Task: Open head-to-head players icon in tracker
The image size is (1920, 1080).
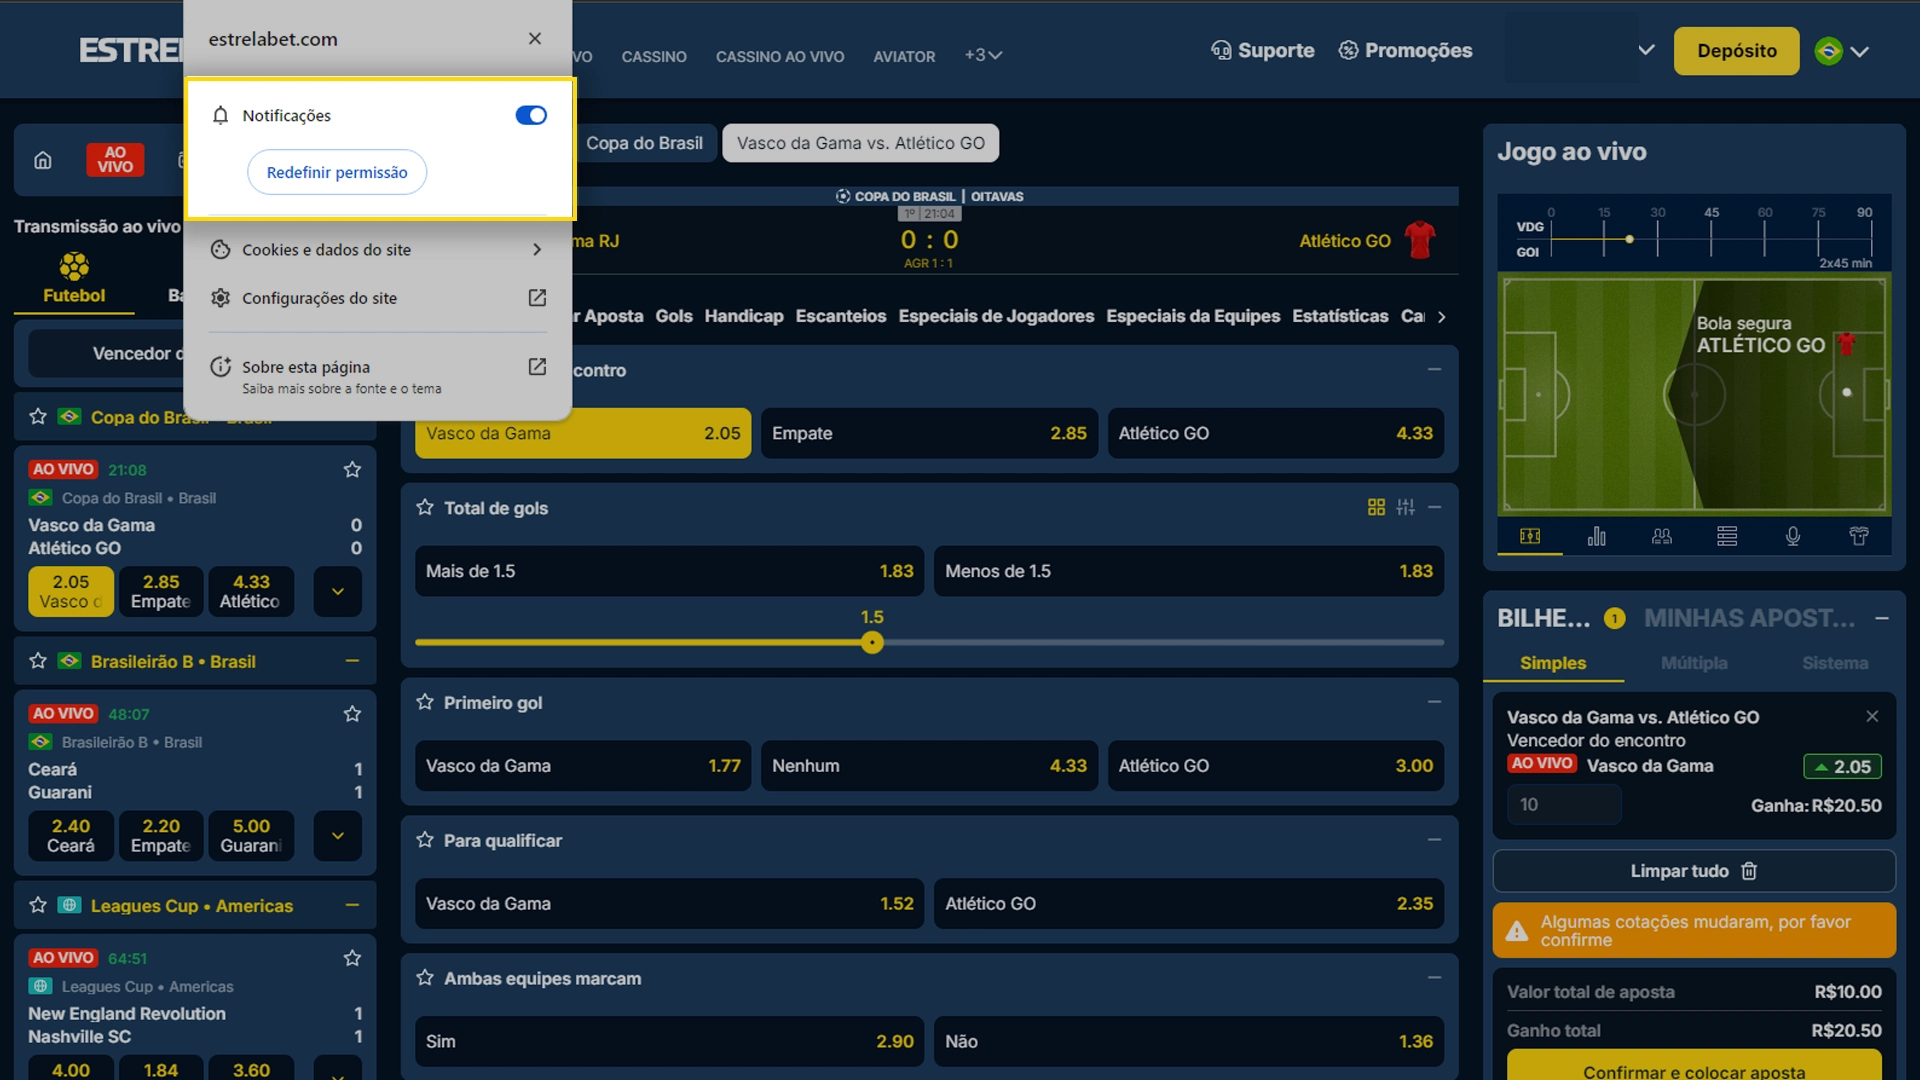Action: (1662, 536)
